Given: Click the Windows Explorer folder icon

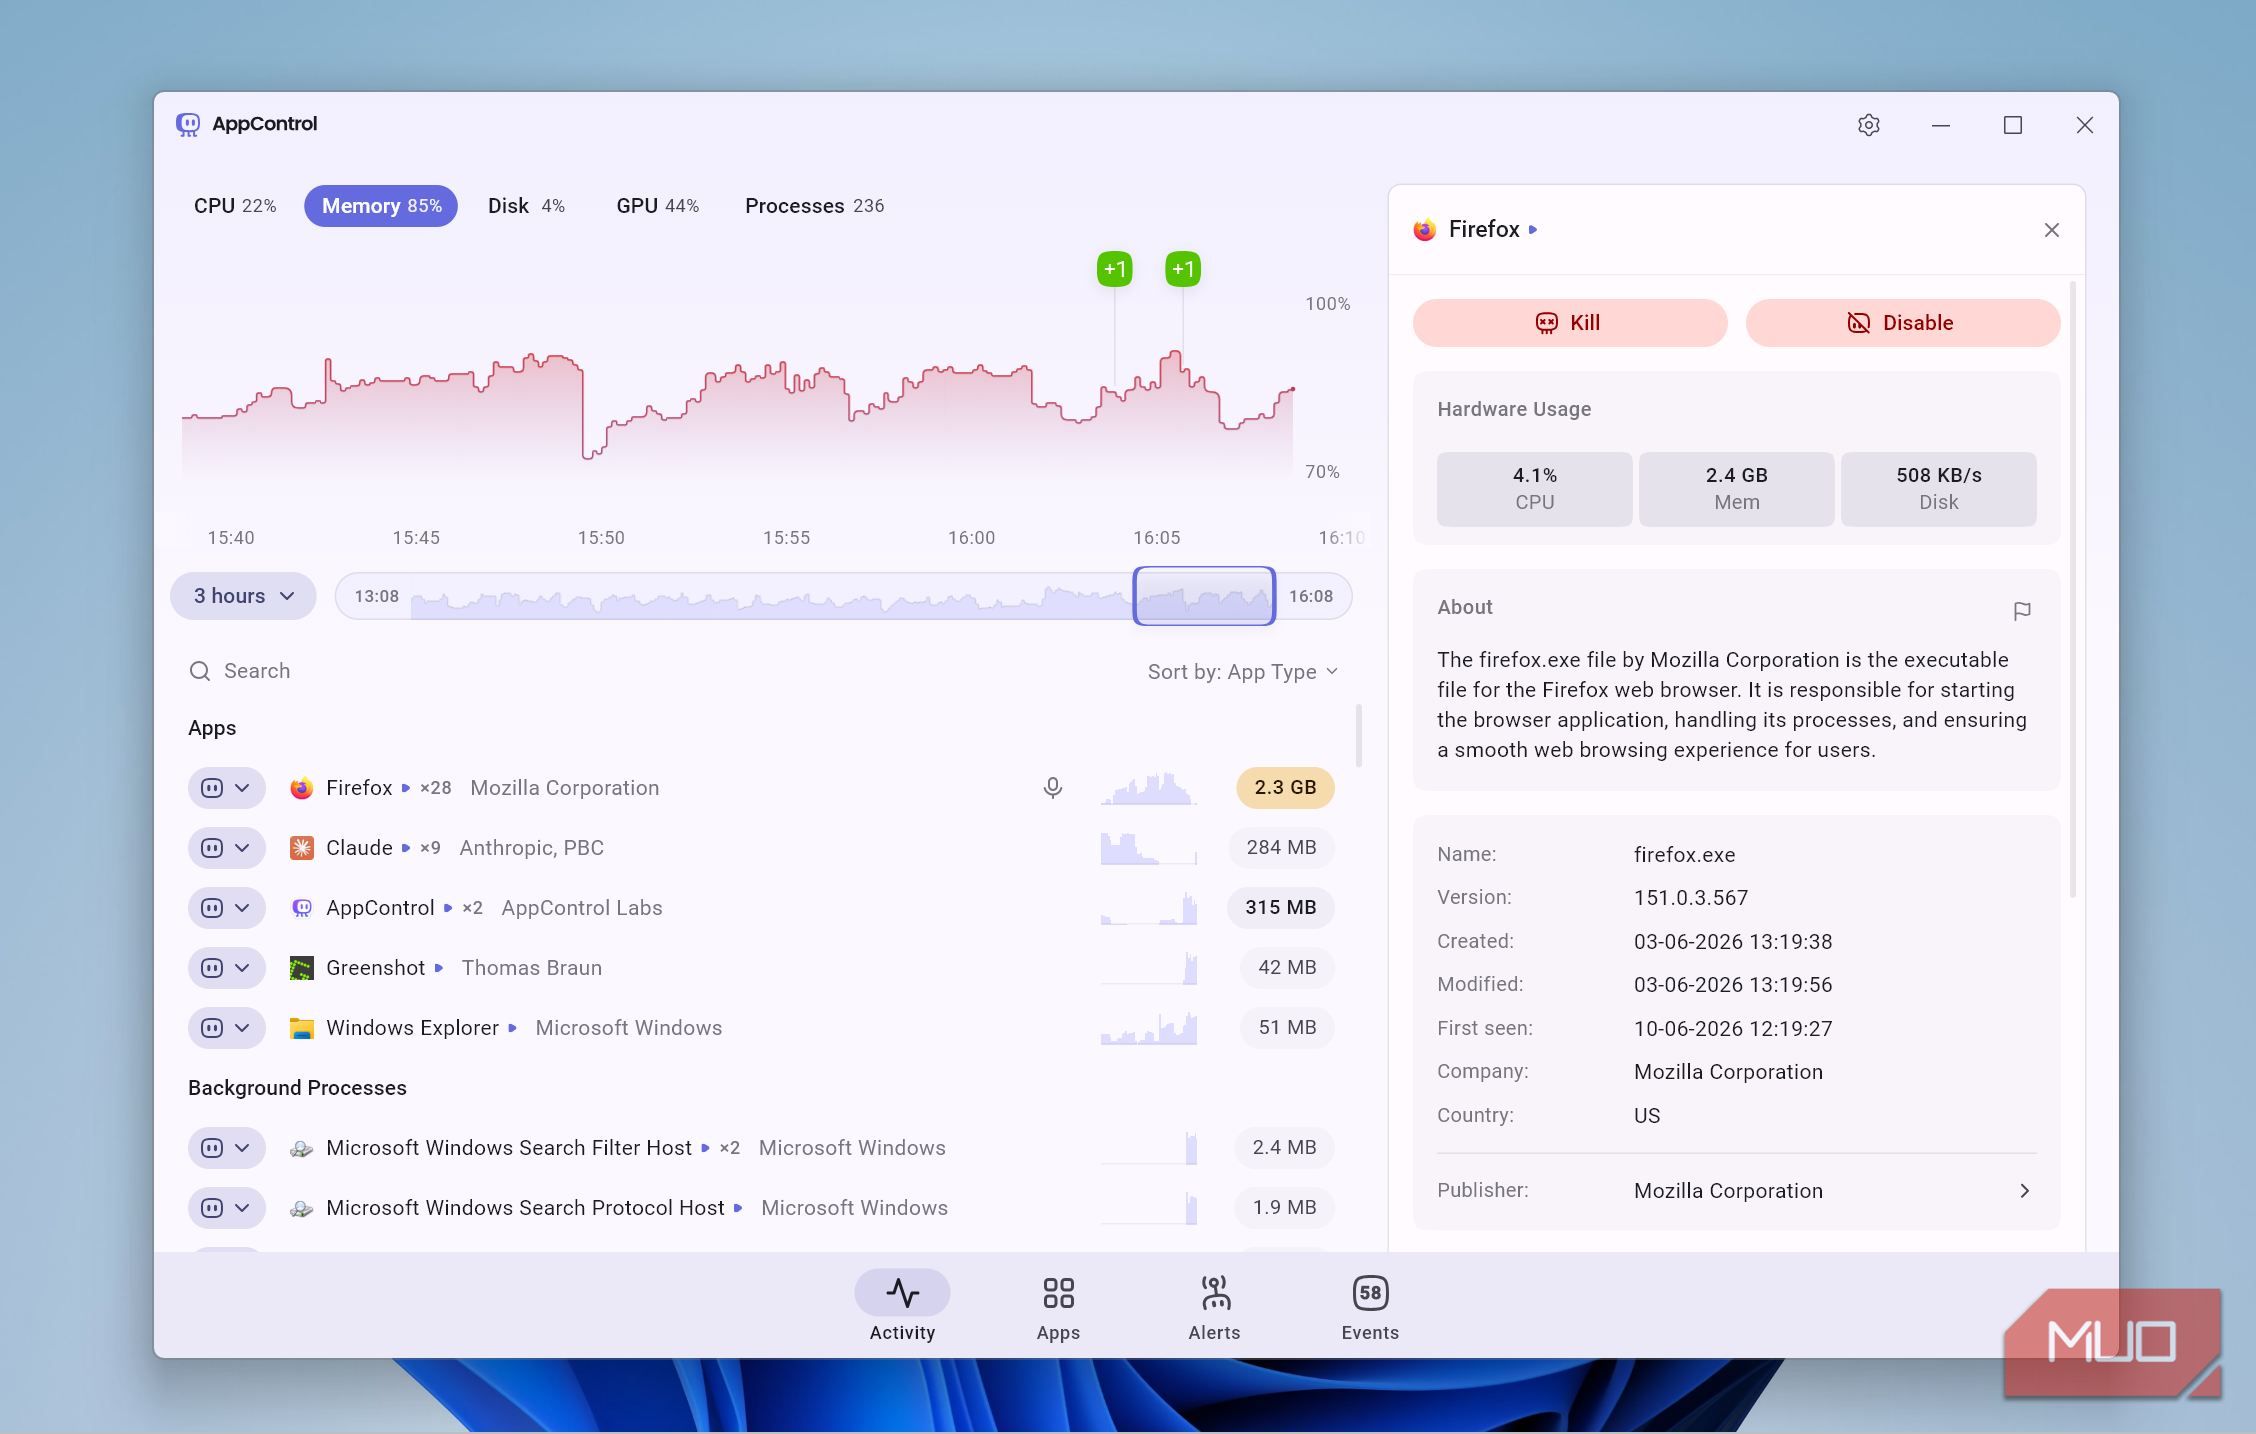Looking at the screenshot, I should [x=301, y=1028].
